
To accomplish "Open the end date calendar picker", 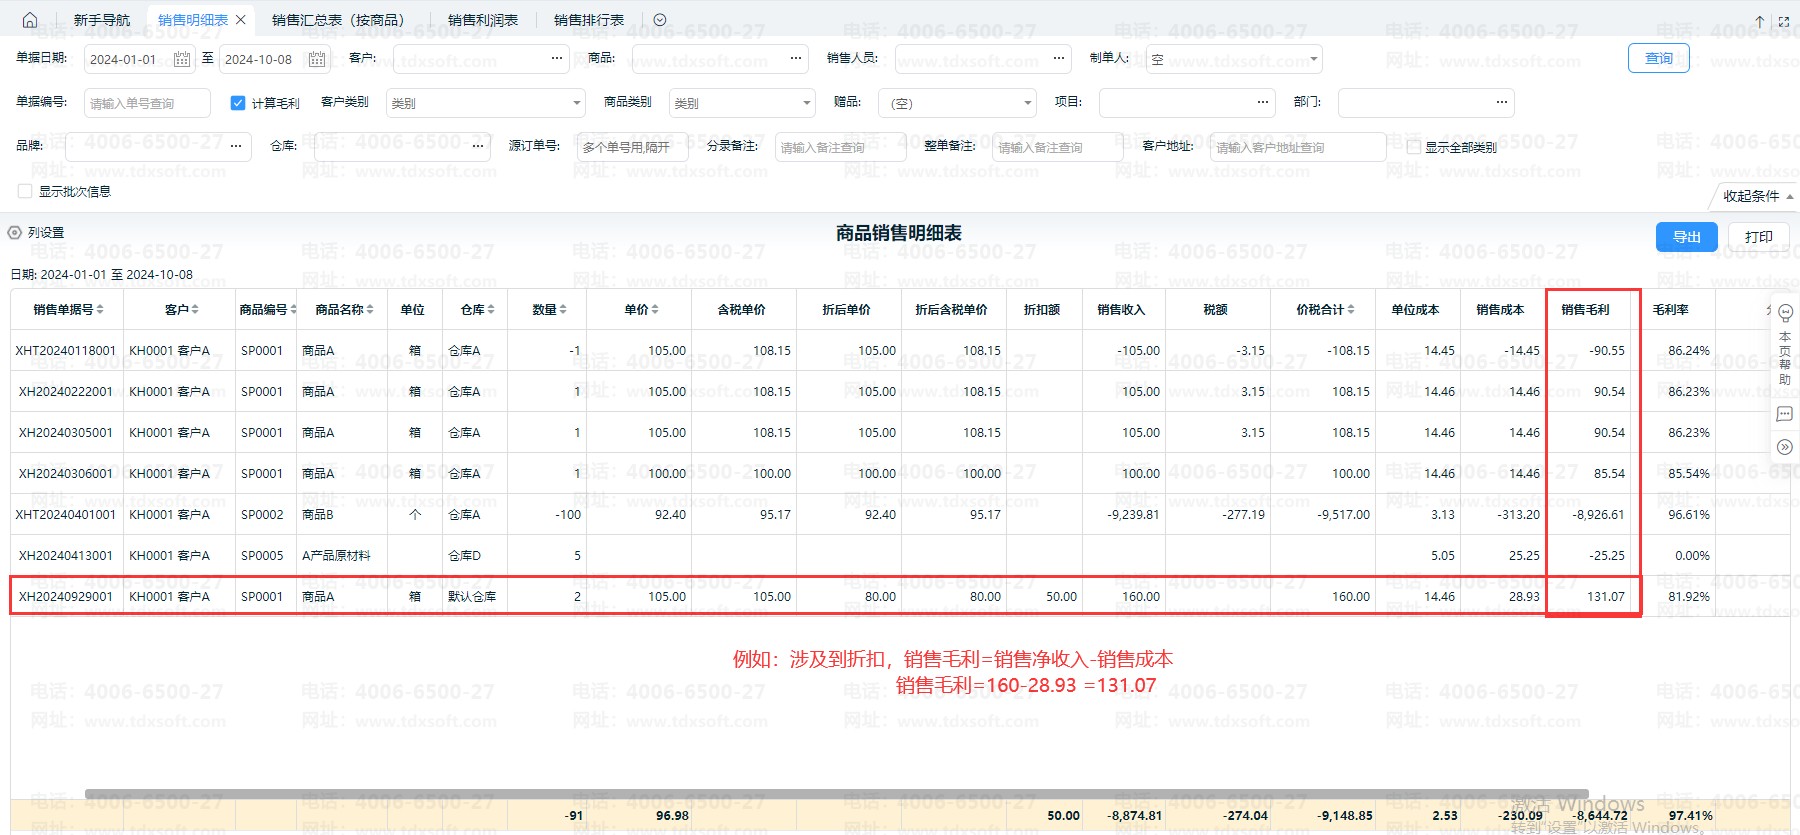I will (316, 59).
